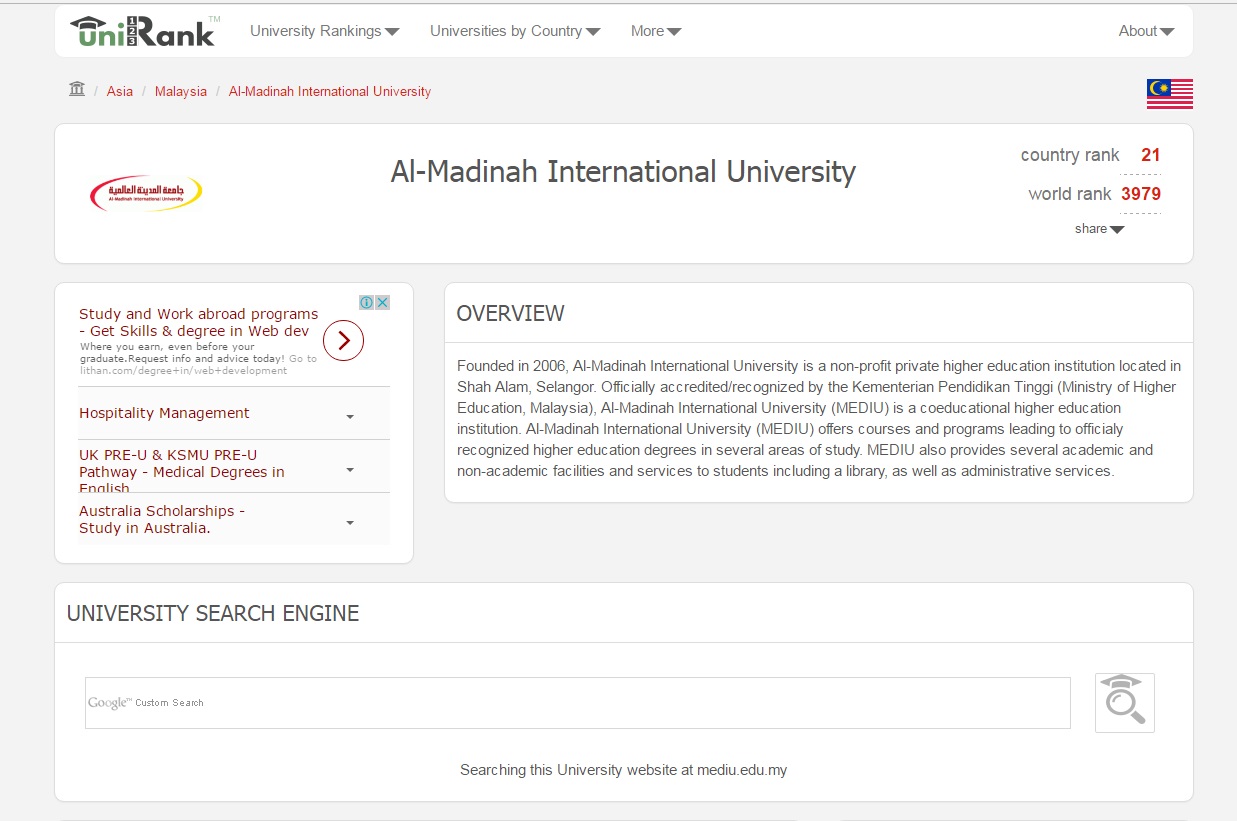Image resolution: width=1237 pixels, height=821 pixels.
Task: Click the home institution breadcrumb icon
Action: click(x=77, y=89)
